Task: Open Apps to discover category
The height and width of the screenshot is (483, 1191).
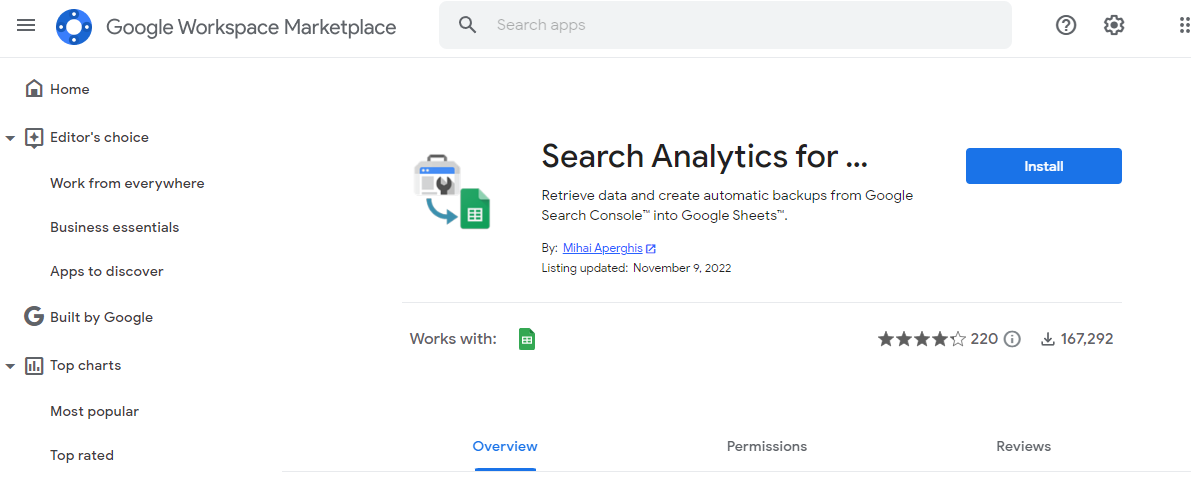Action: 106,272
